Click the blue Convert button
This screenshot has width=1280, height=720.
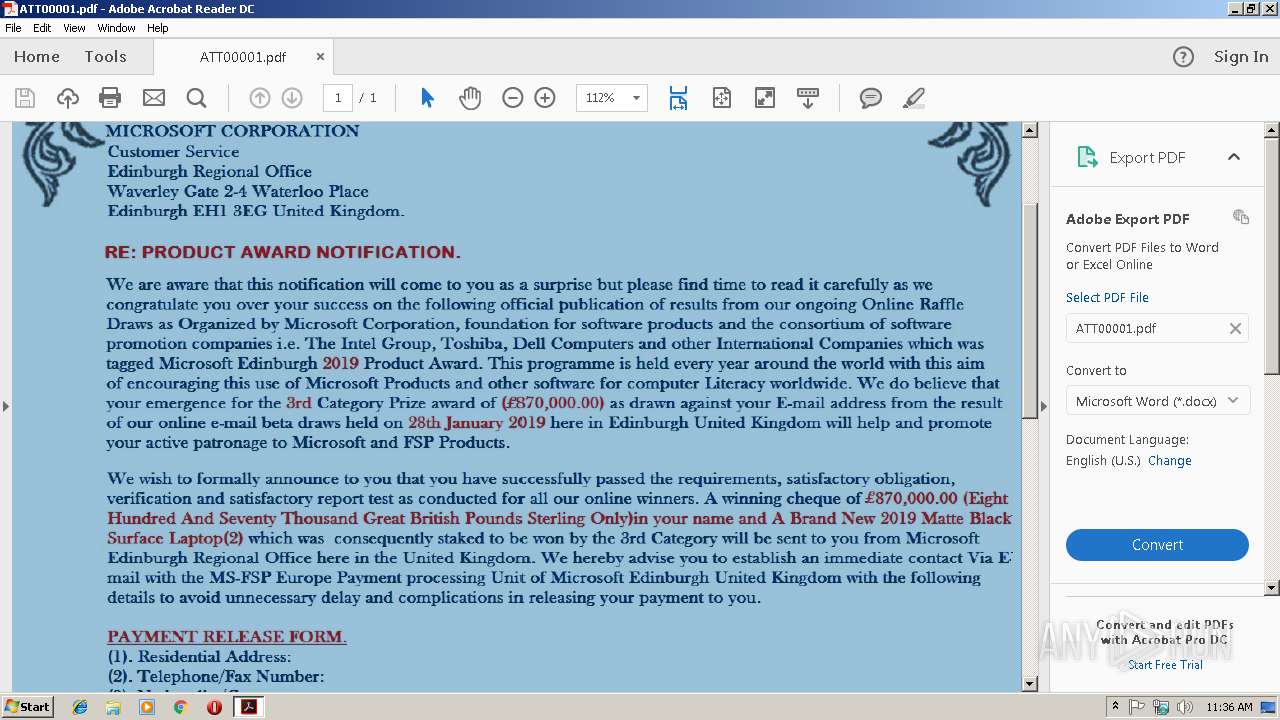pyautogui.click(x=1157, y=545)
